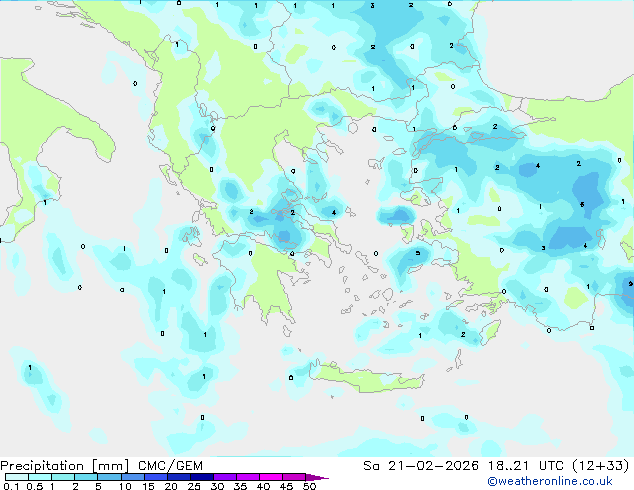This screenshot has height=490, width=634.
Task: Pick the 10–15 mm legend color swatch
Action: (x=133, y=477)
